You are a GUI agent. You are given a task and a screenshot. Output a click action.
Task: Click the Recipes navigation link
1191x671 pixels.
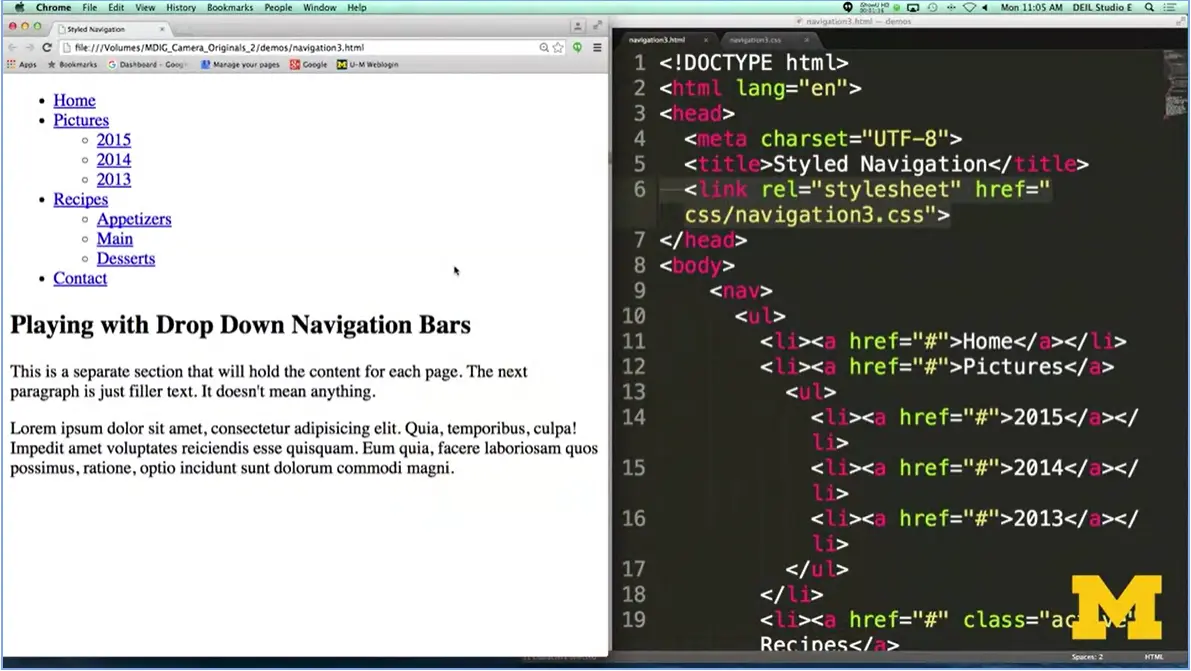click(80, 199)
